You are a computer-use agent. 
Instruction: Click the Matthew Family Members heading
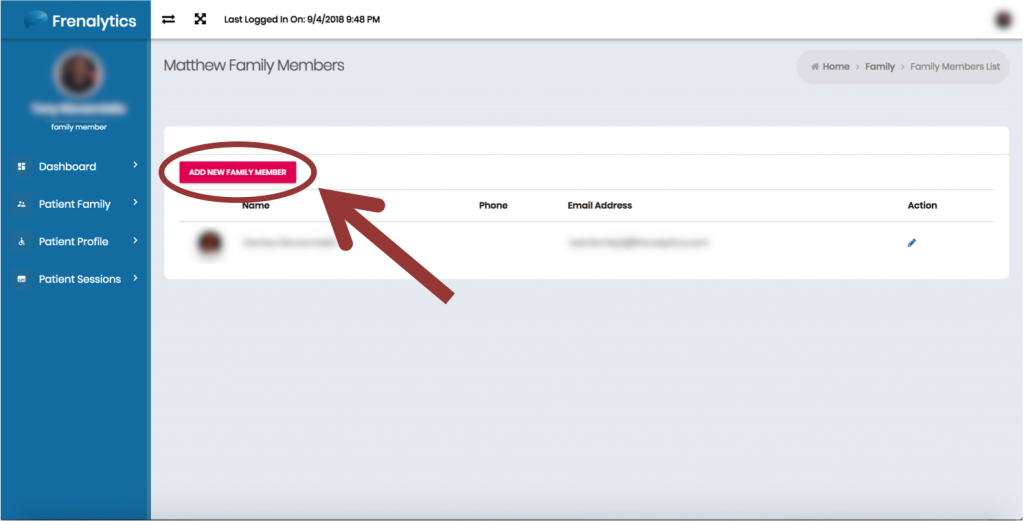(x=254, y=65)
